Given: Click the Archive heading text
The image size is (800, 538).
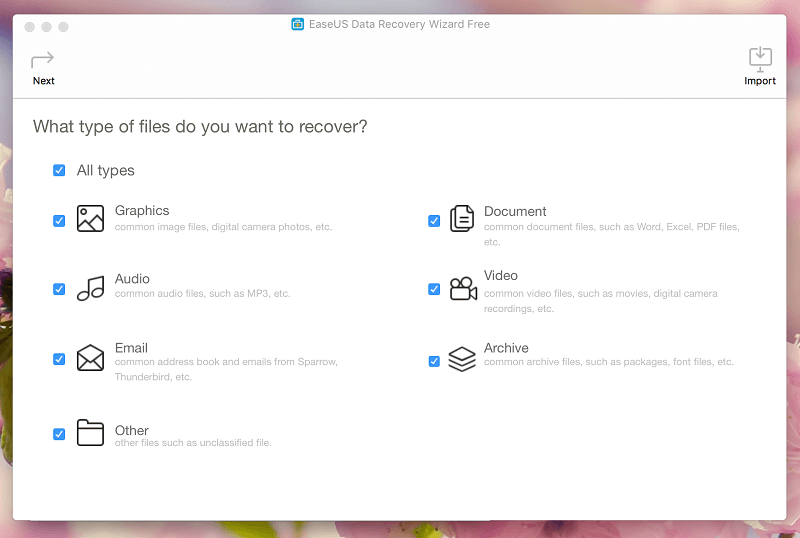Looking at the screenshot, I should (506, 348).
